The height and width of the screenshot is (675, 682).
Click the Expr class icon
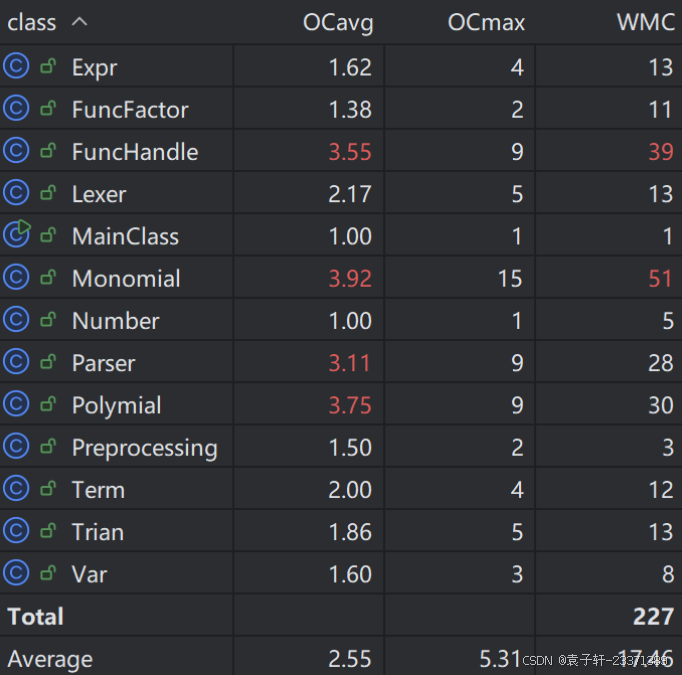(16, 66)
